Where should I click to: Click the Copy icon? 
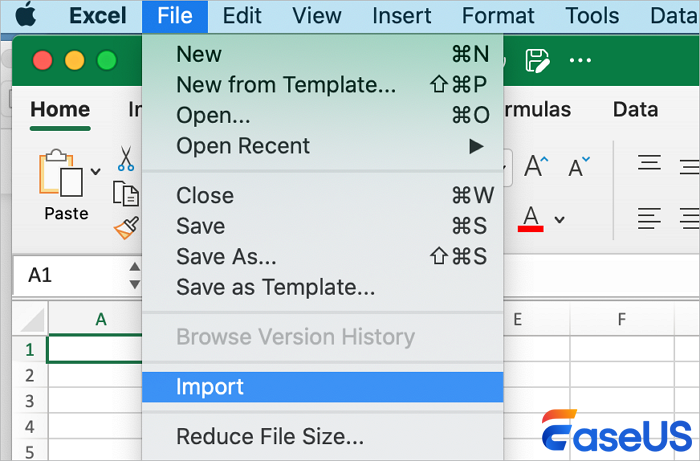click(x=126, y=193)
